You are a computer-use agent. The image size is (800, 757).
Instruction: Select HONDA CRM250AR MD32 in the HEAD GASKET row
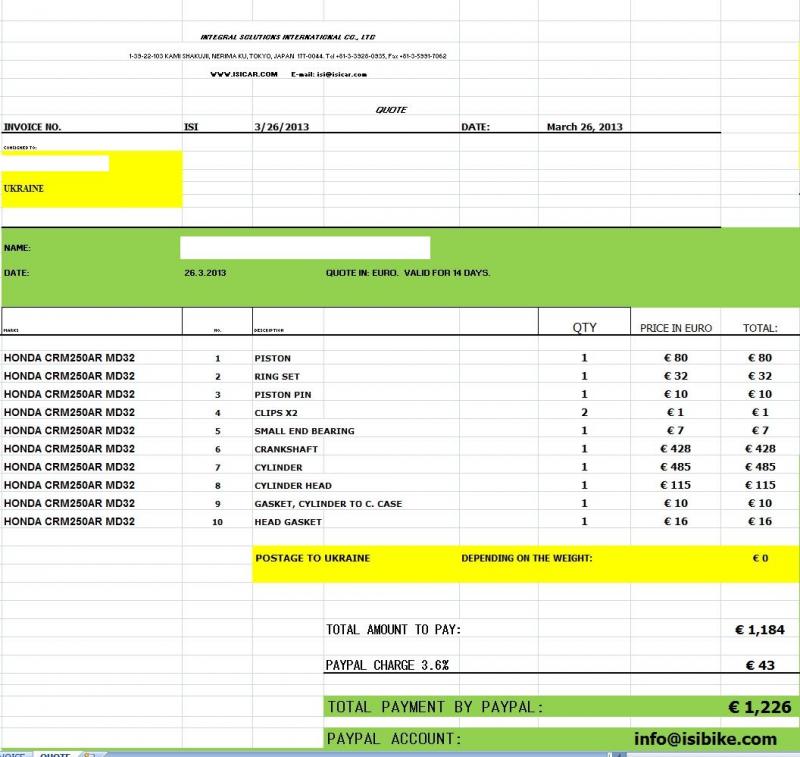[69, 521]
